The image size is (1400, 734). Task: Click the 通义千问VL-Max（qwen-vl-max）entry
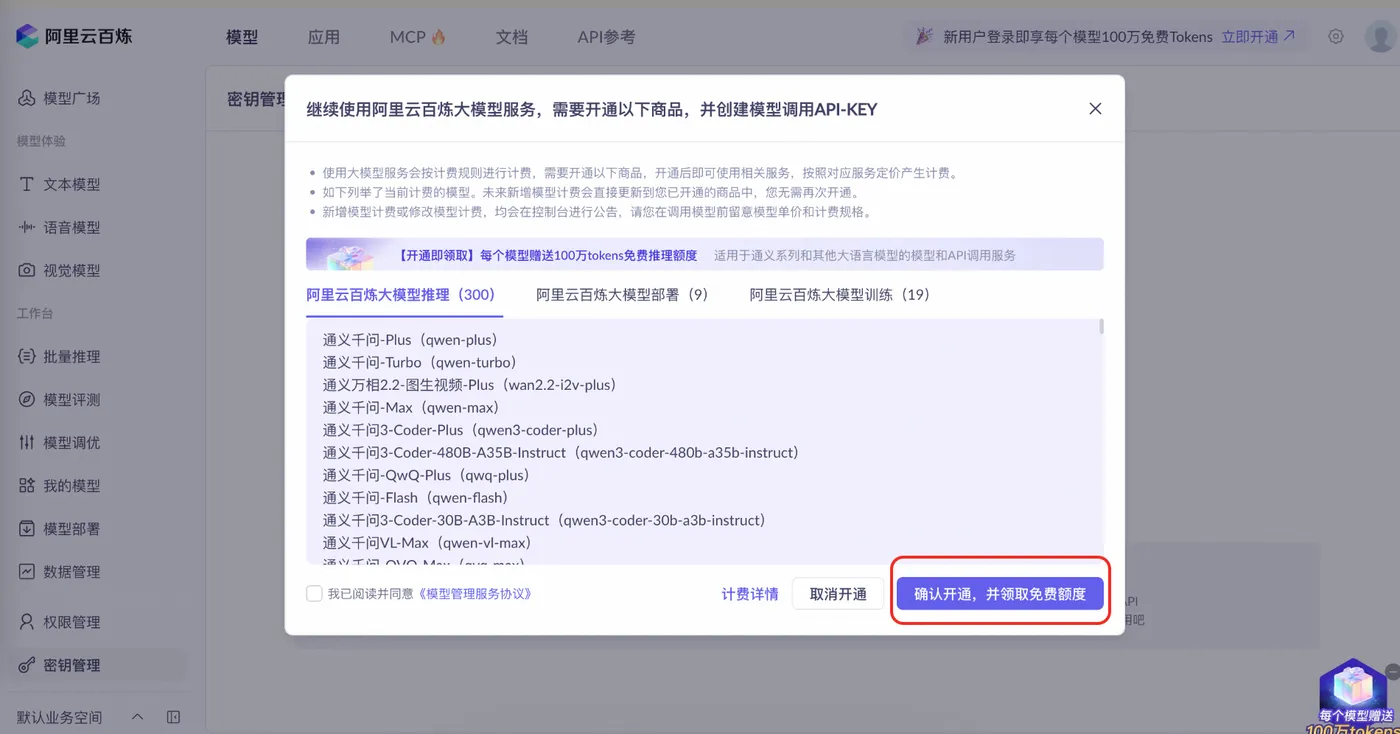tap(427, 543)
